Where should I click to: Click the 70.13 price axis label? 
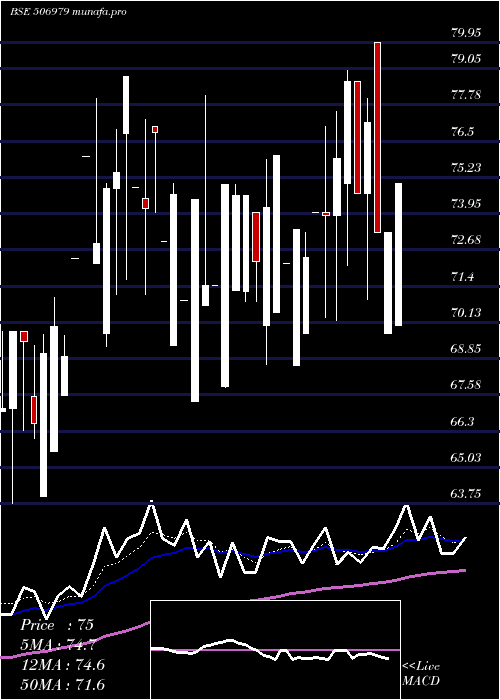coord(466,312)
